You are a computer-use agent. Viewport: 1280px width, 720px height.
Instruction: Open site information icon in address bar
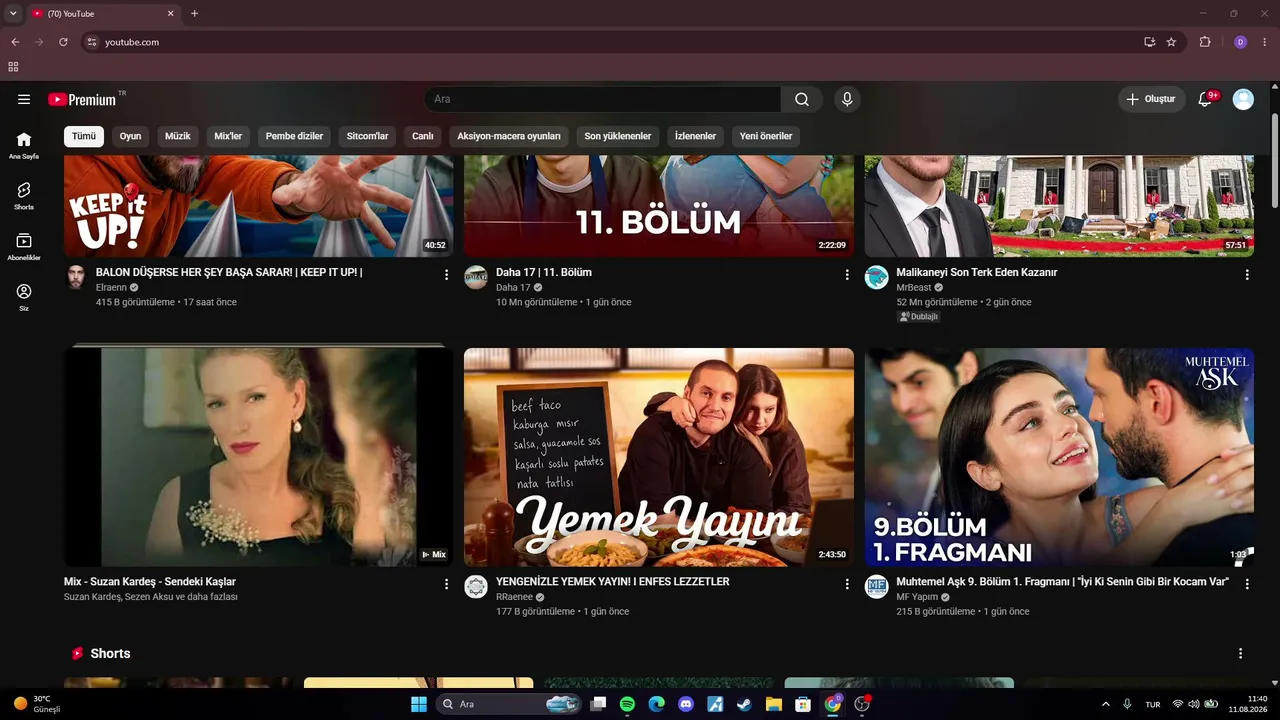(x=92, y=42)
